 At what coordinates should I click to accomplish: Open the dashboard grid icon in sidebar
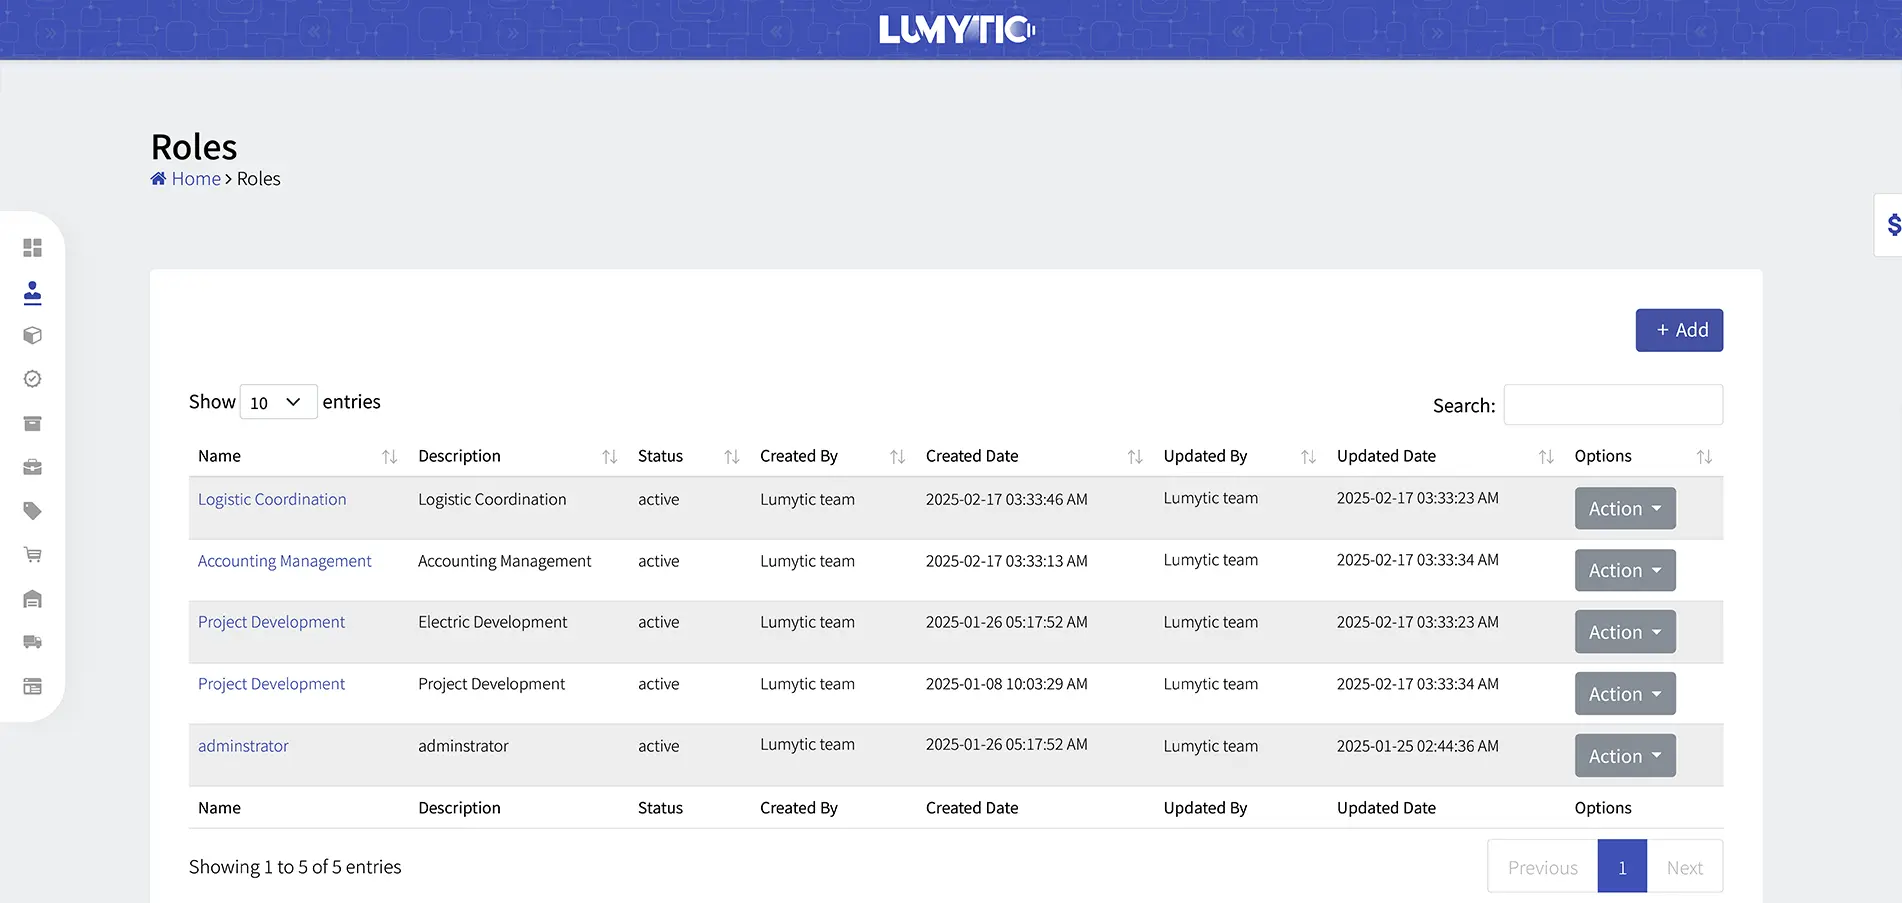[x=32, y=247]
